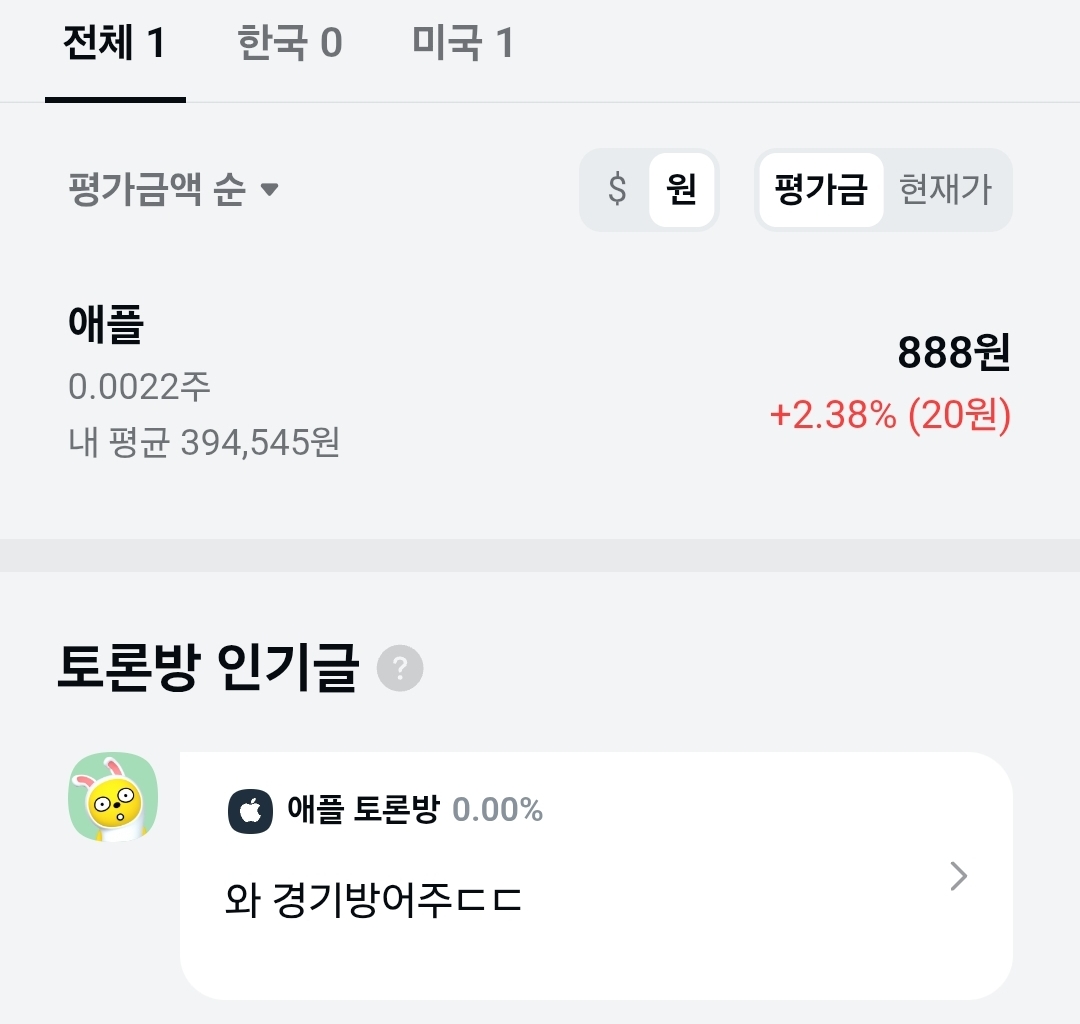Click 내 평균 394,545원 average price
Image resolution: width=1080 pixels, height=1024 pixels.
(x=204, y=441)
